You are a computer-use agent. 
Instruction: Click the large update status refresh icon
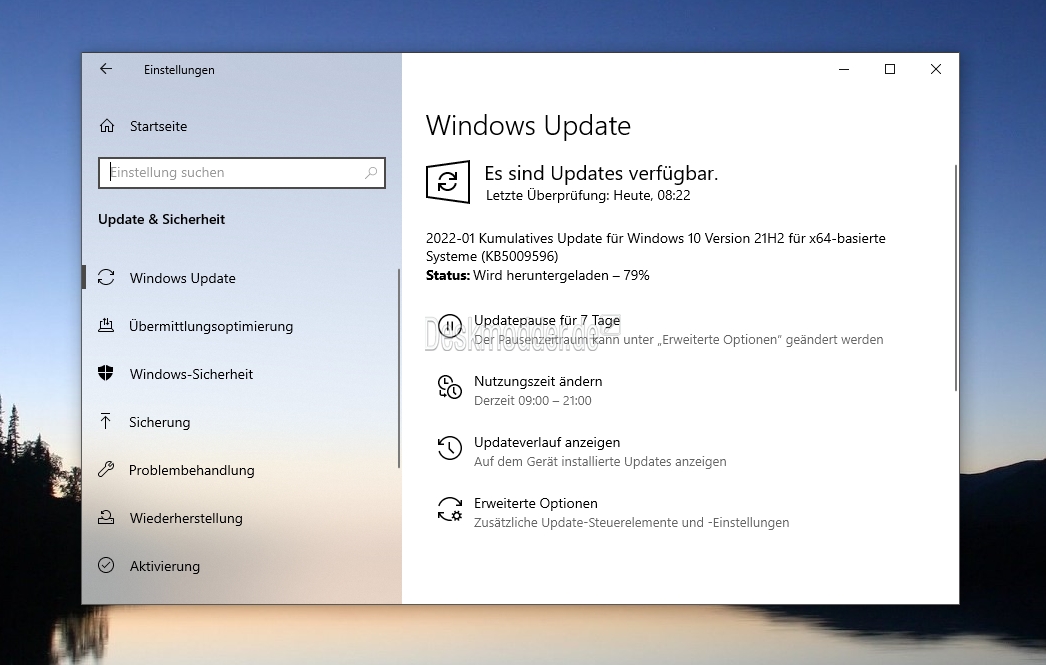click(448, 181)
